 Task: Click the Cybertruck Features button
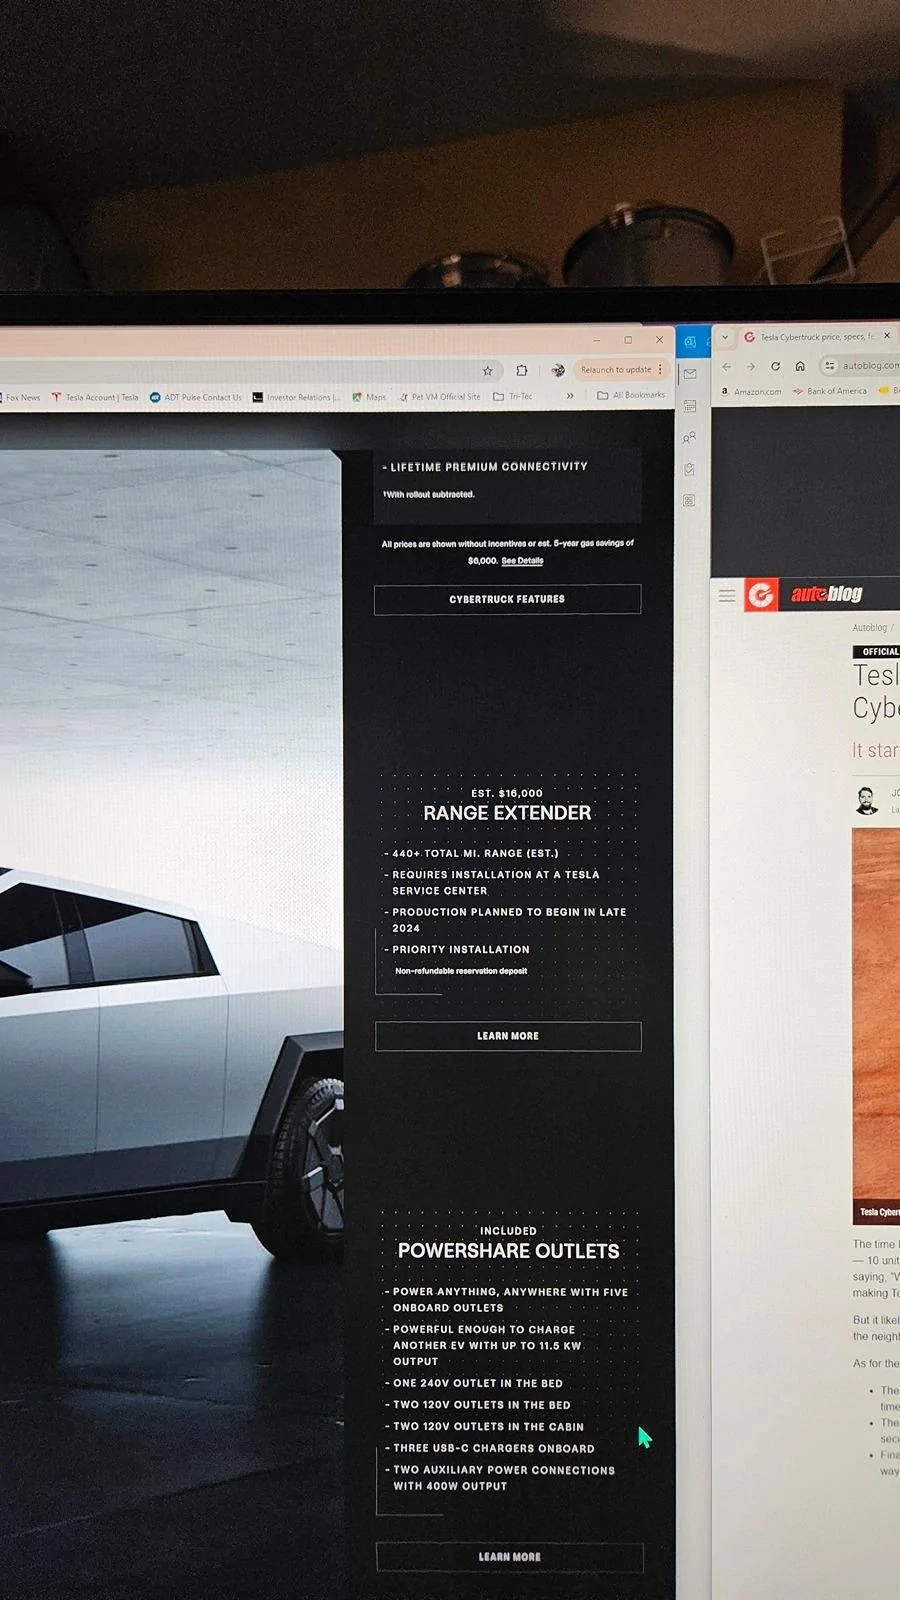point(507,599)
